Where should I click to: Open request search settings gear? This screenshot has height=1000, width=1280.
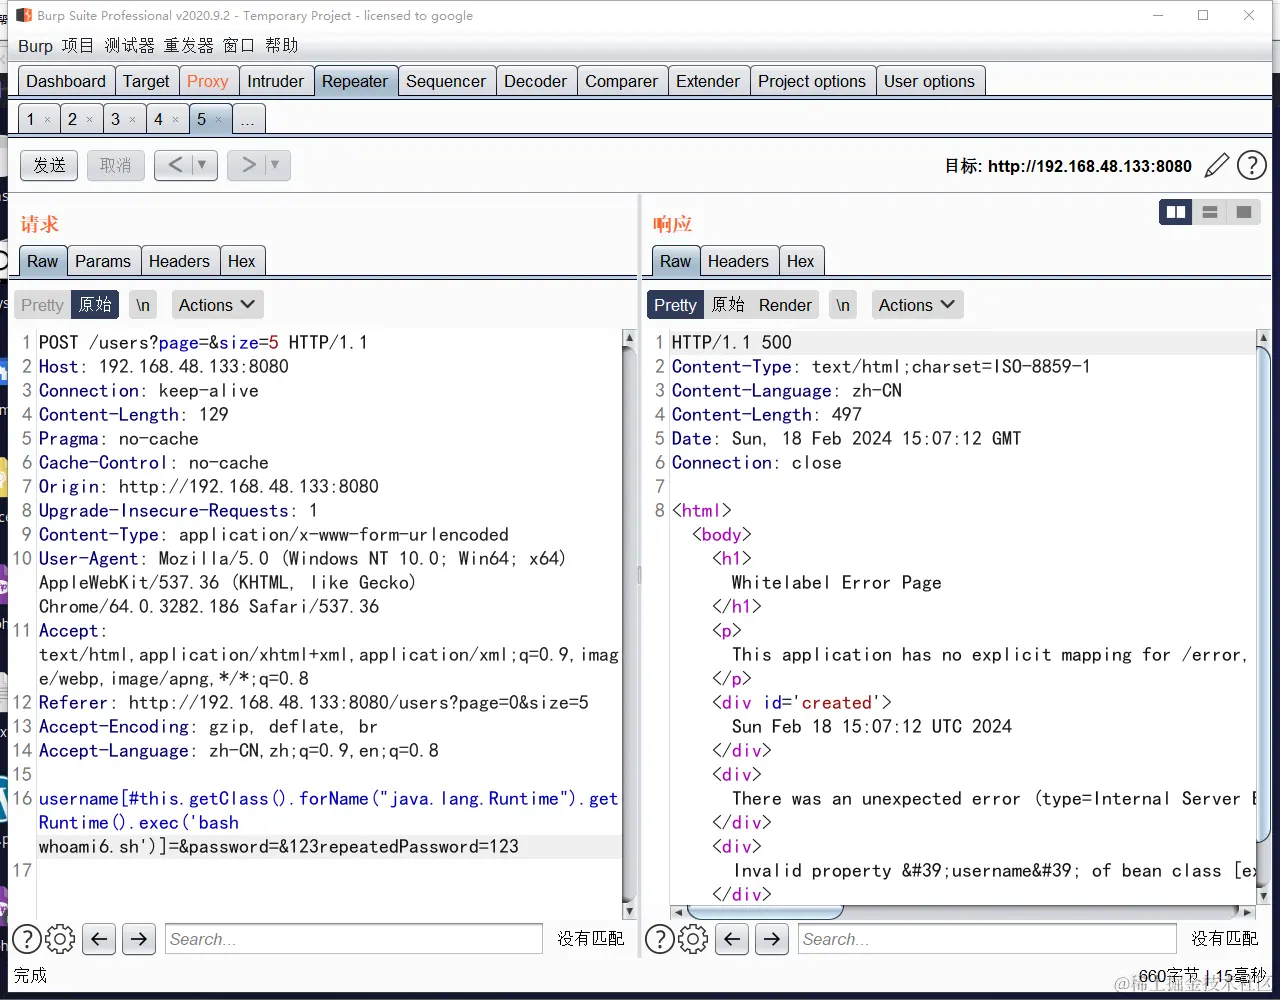point(60,938)
